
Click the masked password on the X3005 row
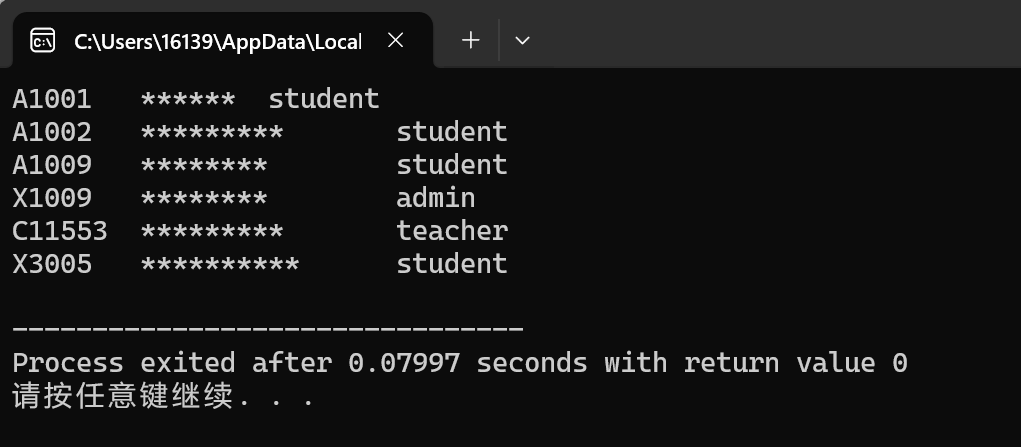pyautogui.click(x=220, y=265)
